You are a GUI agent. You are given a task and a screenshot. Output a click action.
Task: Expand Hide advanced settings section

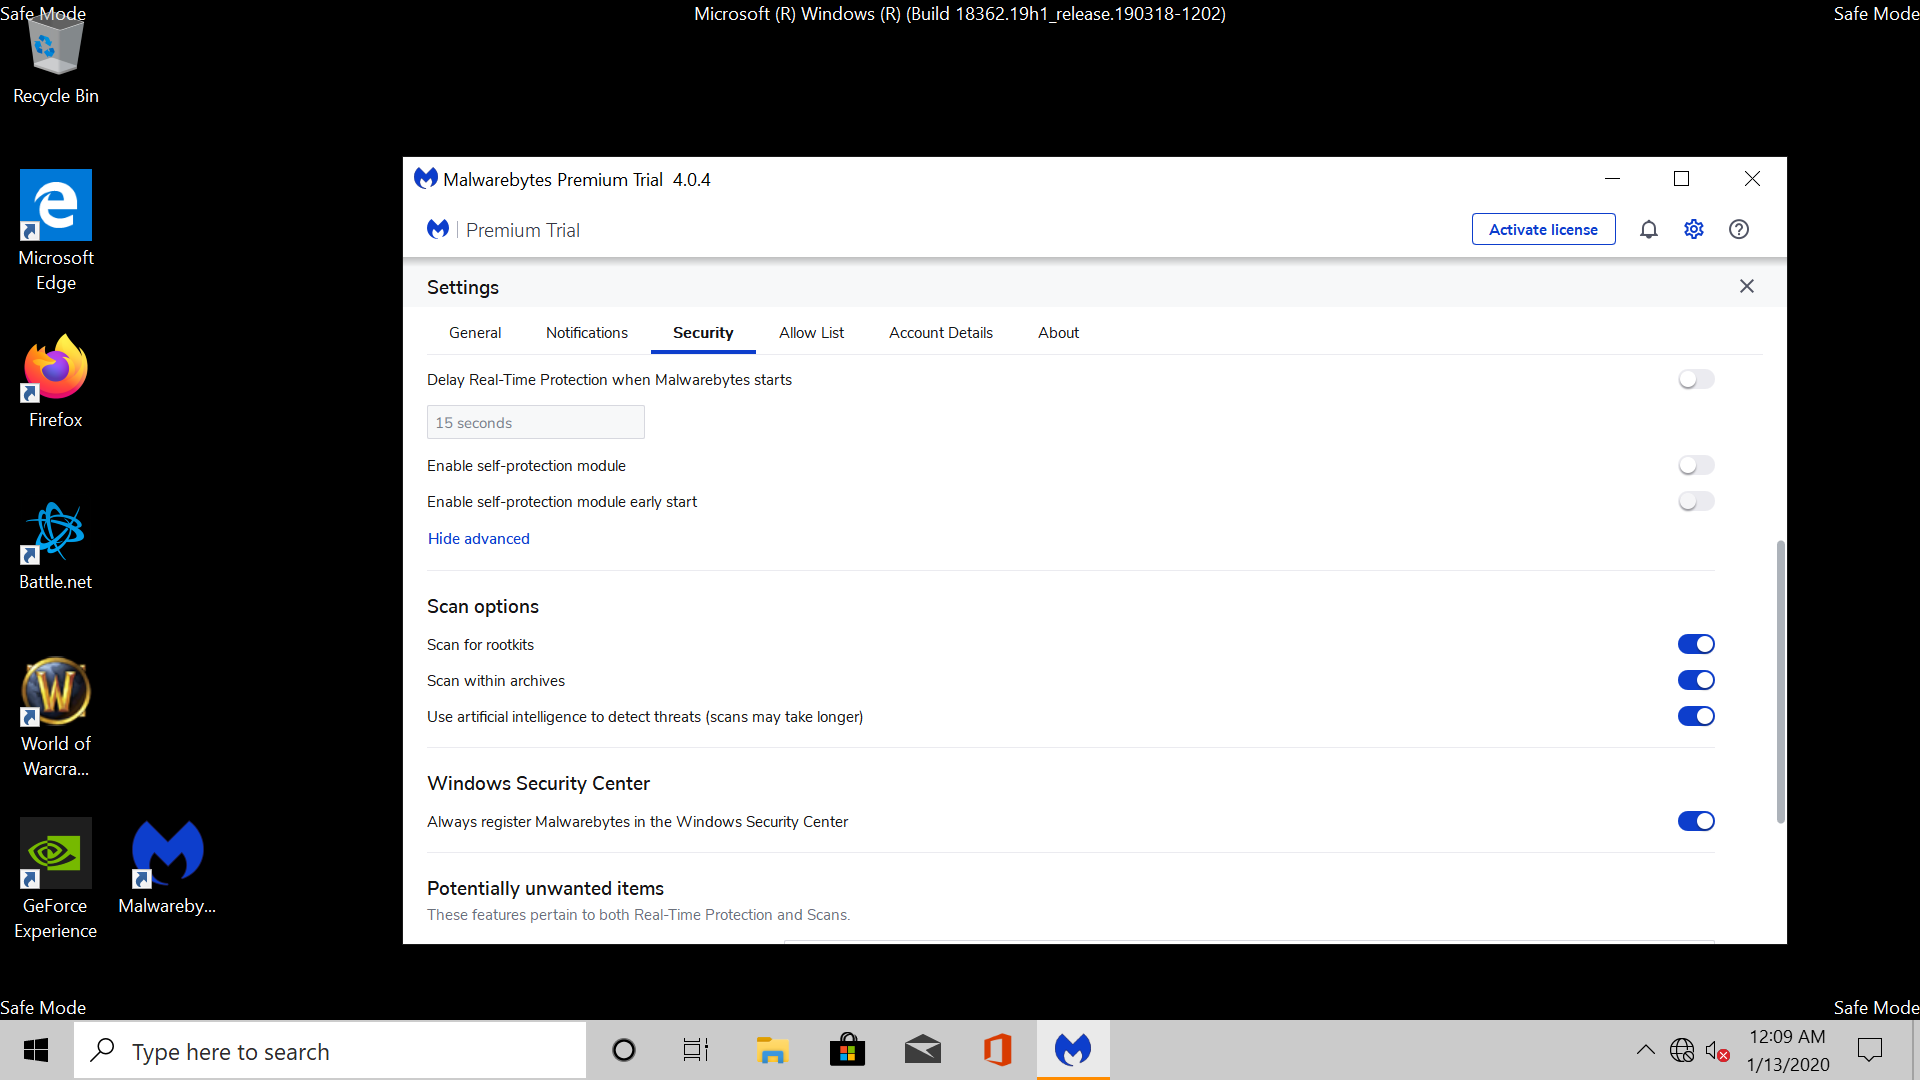(x=479, y=538)
